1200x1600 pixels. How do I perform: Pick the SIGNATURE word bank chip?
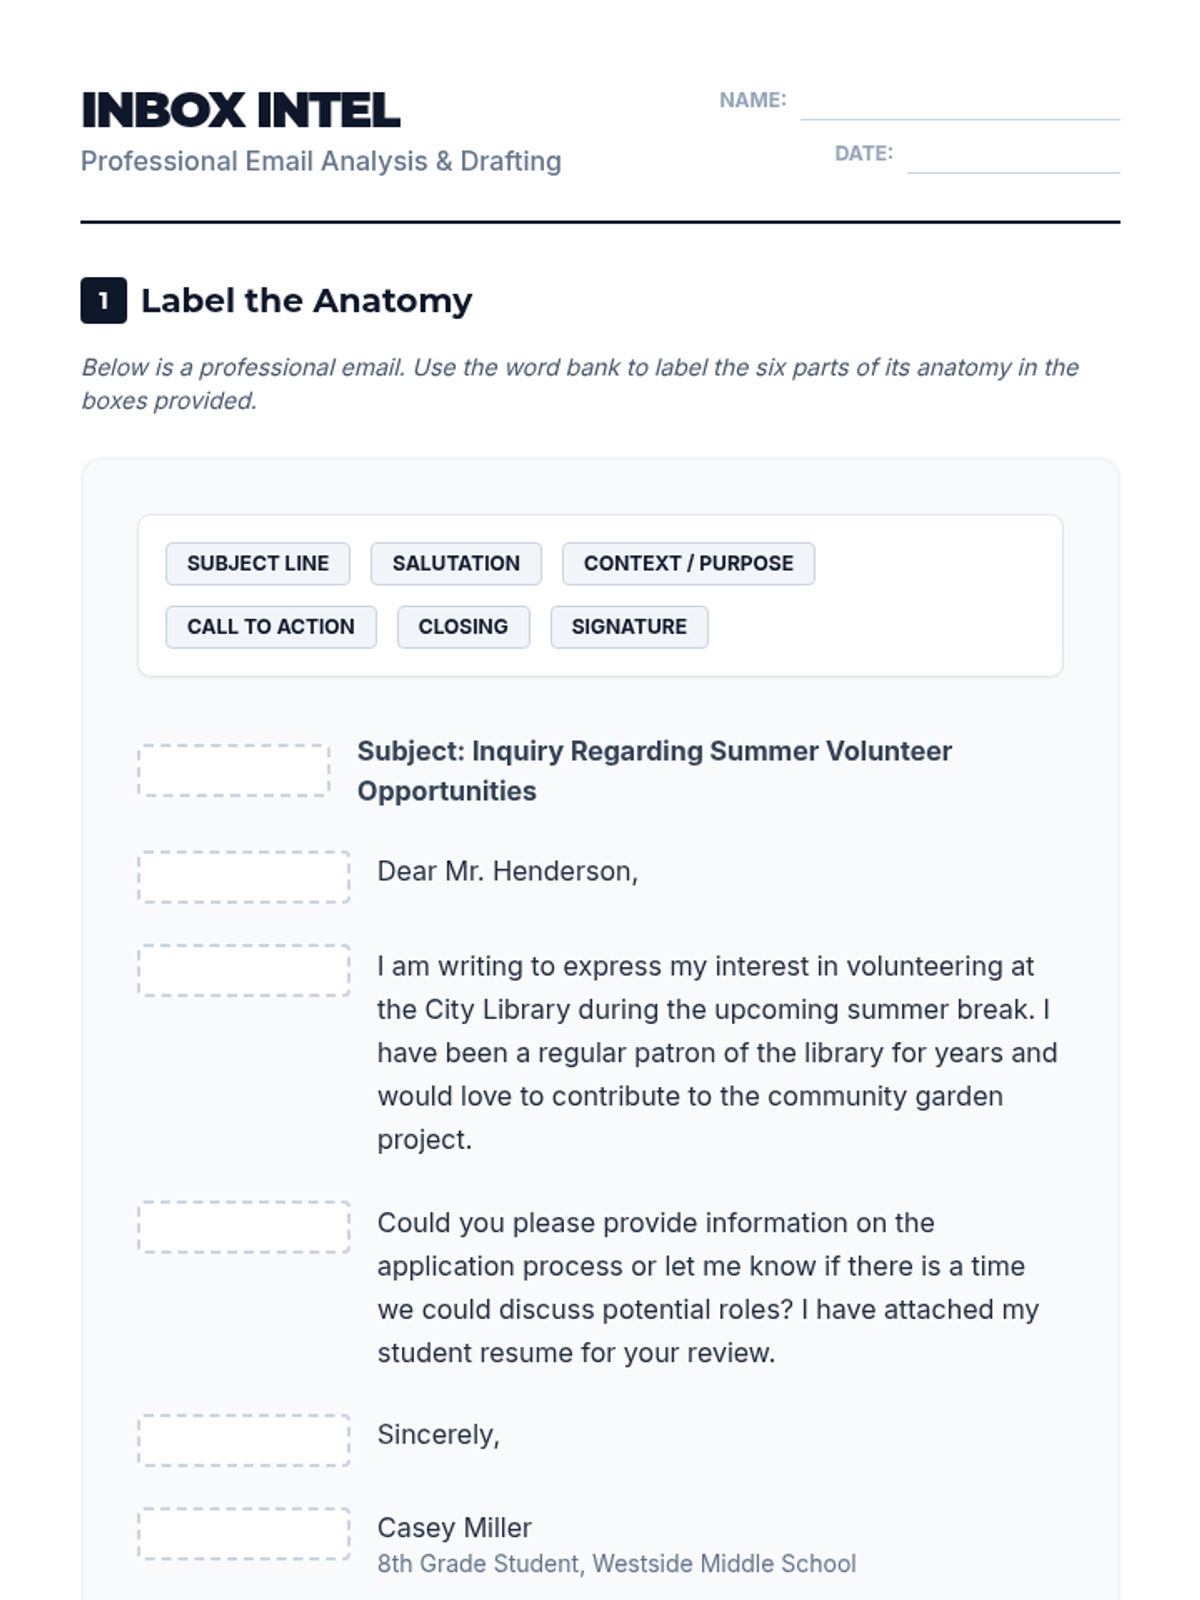point(629,627)
